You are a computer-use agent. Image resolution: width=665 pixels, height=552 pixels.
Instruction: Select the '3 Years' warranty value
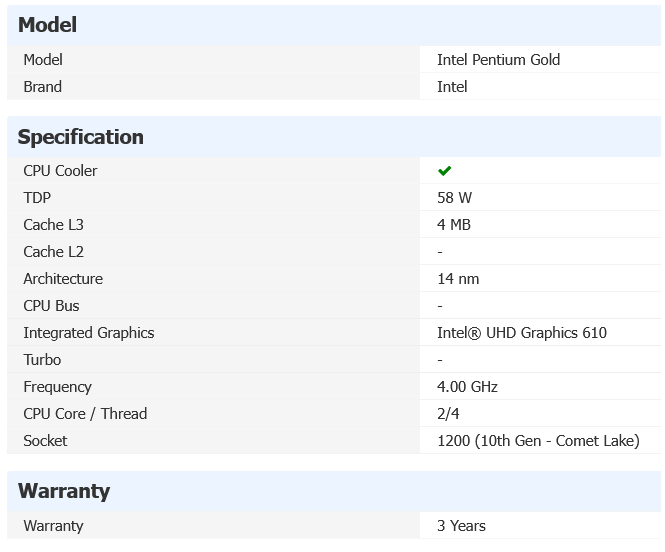(x=461, y=526)
